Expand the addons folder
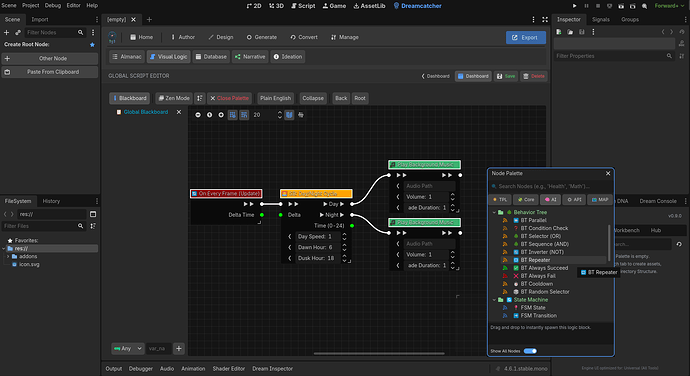The image size is (690, 376). point(8,256)
